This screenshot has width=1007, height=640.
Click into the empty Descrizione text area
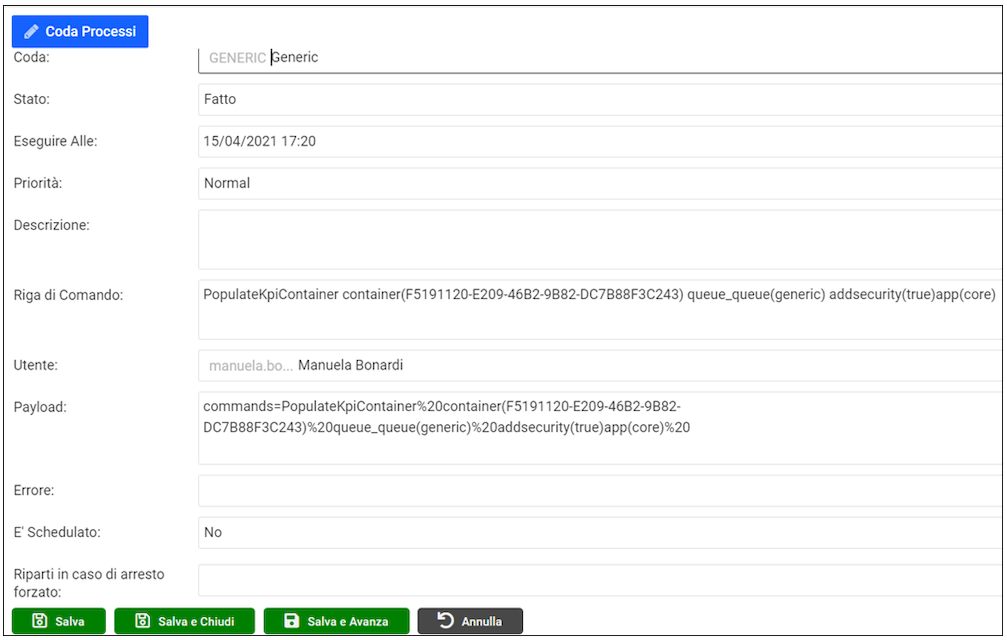(x=600, y=240)
